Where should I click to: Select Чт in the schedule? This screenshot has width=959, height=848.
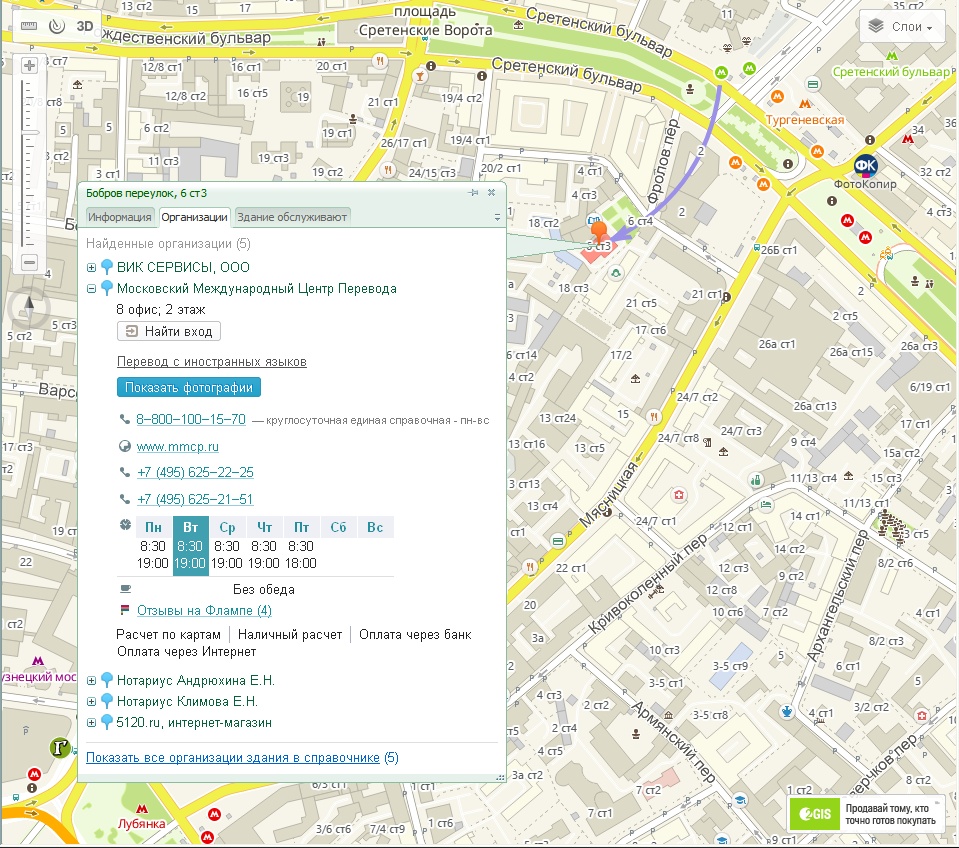tap(264, 527)
